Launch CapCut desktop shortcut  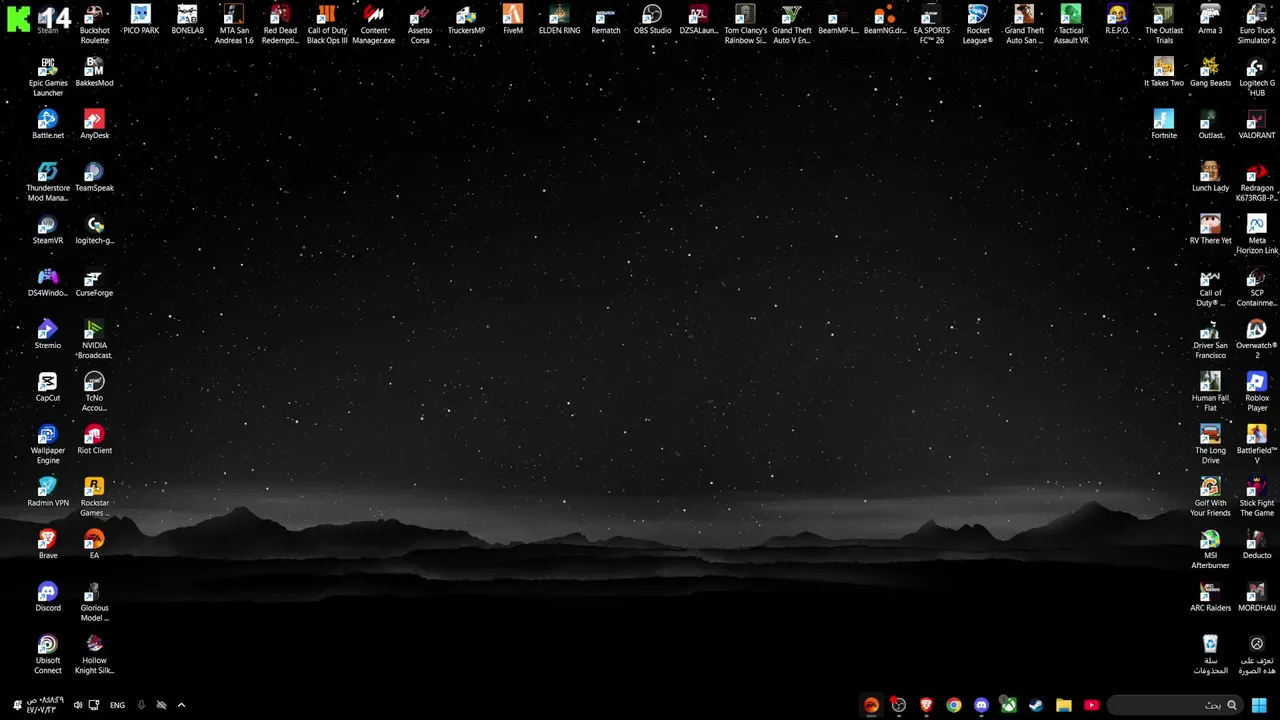48,387
